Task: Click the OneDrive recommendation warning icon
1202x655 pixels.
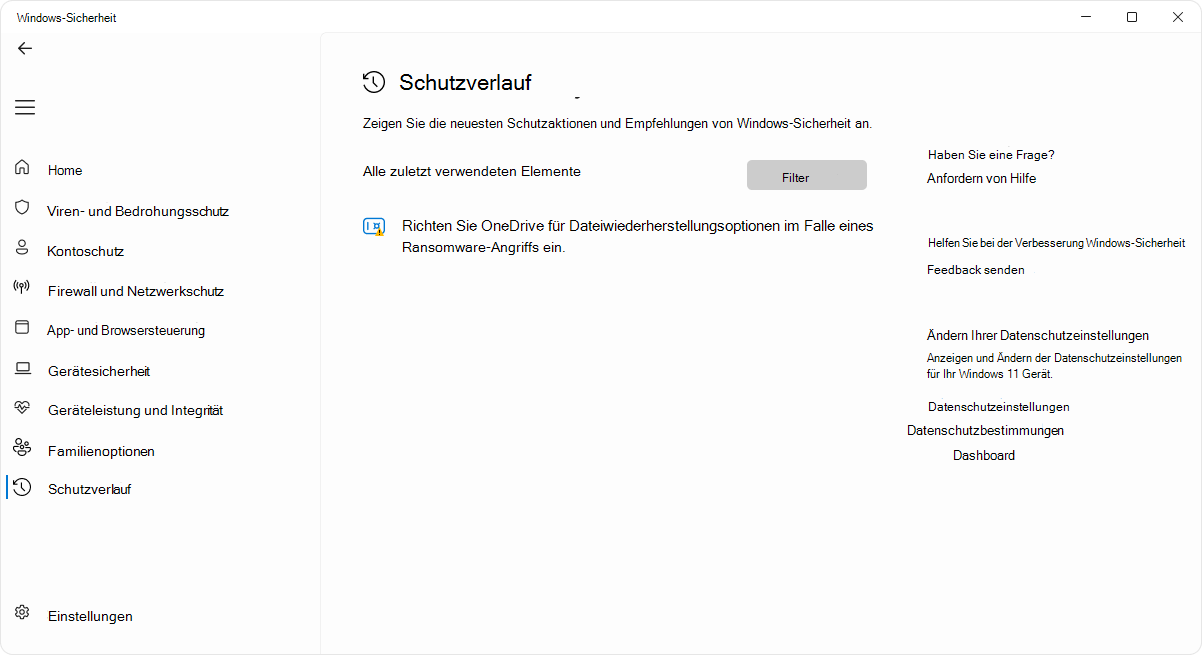Action: pyautogui.click(x=374, y=227)
